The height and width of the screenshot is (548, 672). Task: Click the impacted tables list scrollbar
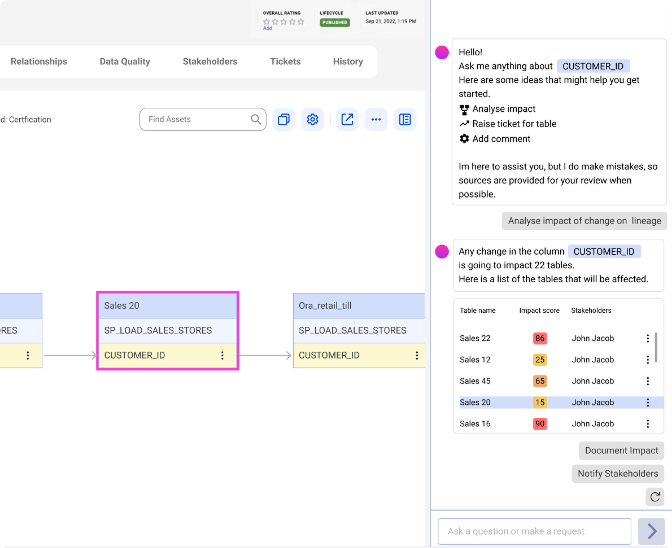click(x=656, y=347)
